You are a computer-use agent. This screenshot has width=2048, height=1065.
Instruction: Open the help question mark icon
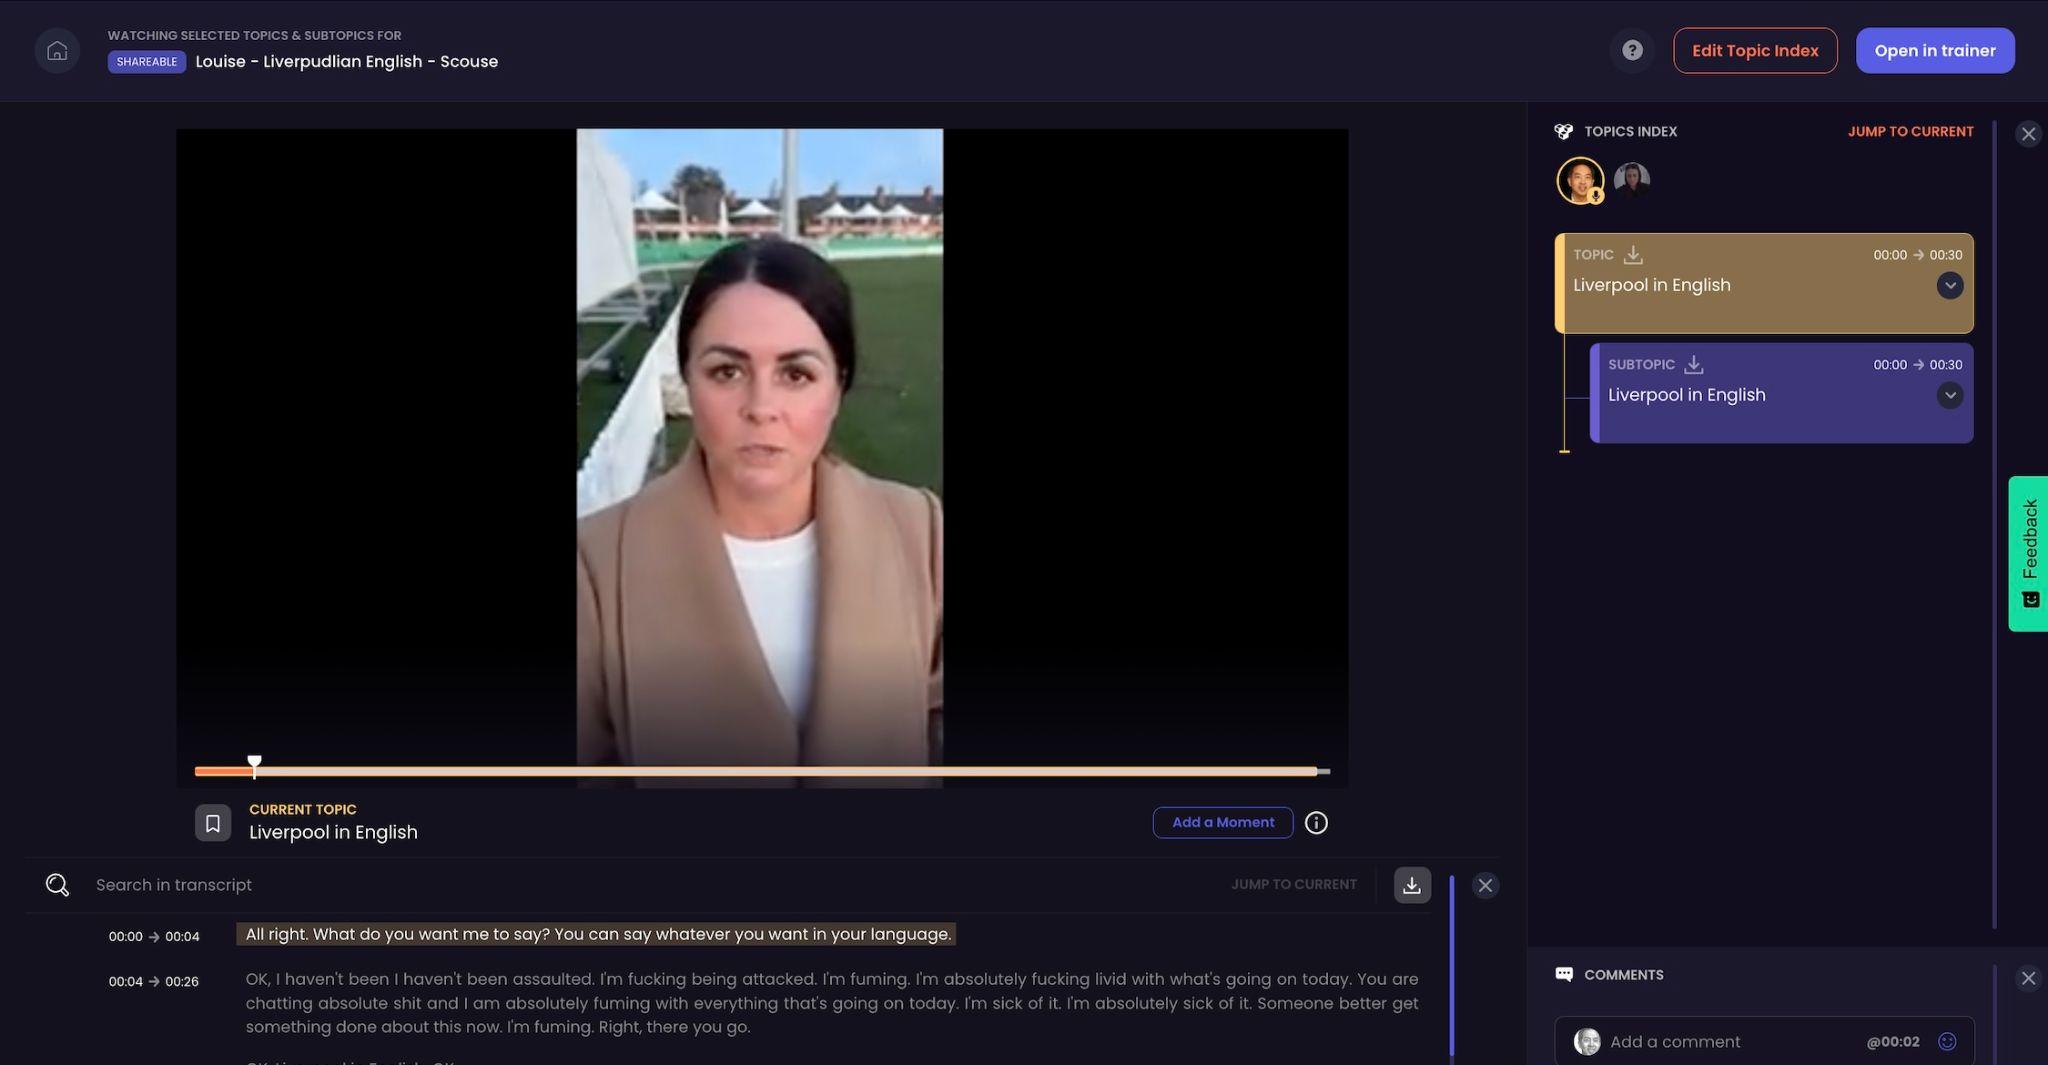pyautogui.click(x=1632, y=50)
